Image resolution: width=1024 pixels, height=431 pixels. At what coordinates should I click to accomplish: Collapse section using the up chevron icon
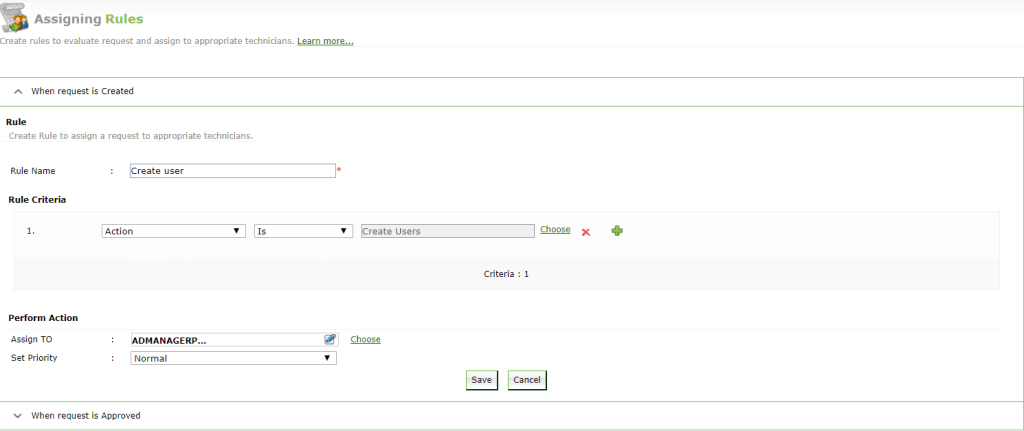[18, 91]
